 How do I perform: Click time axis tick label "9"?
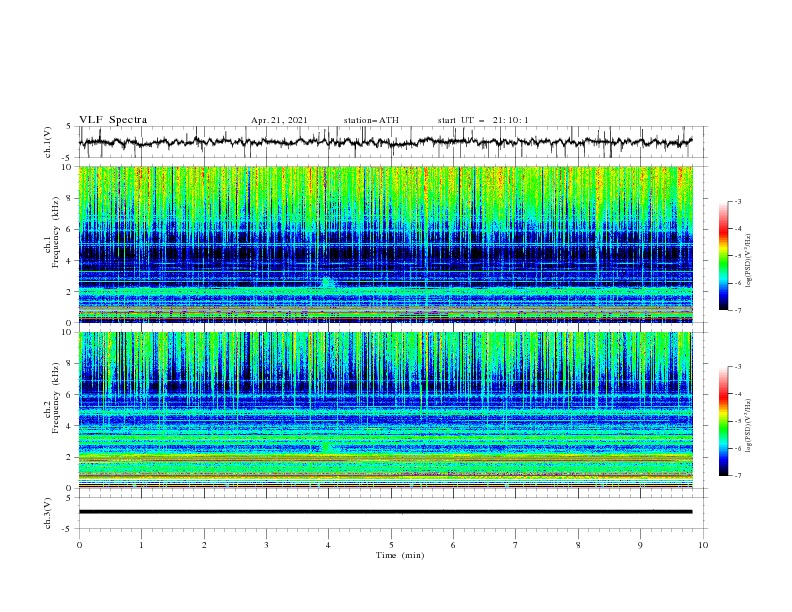(x=640, y=545)
